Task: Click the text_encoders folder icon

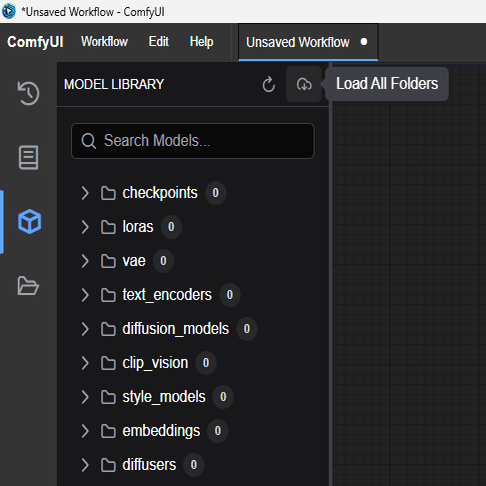Action: (108, 295)
